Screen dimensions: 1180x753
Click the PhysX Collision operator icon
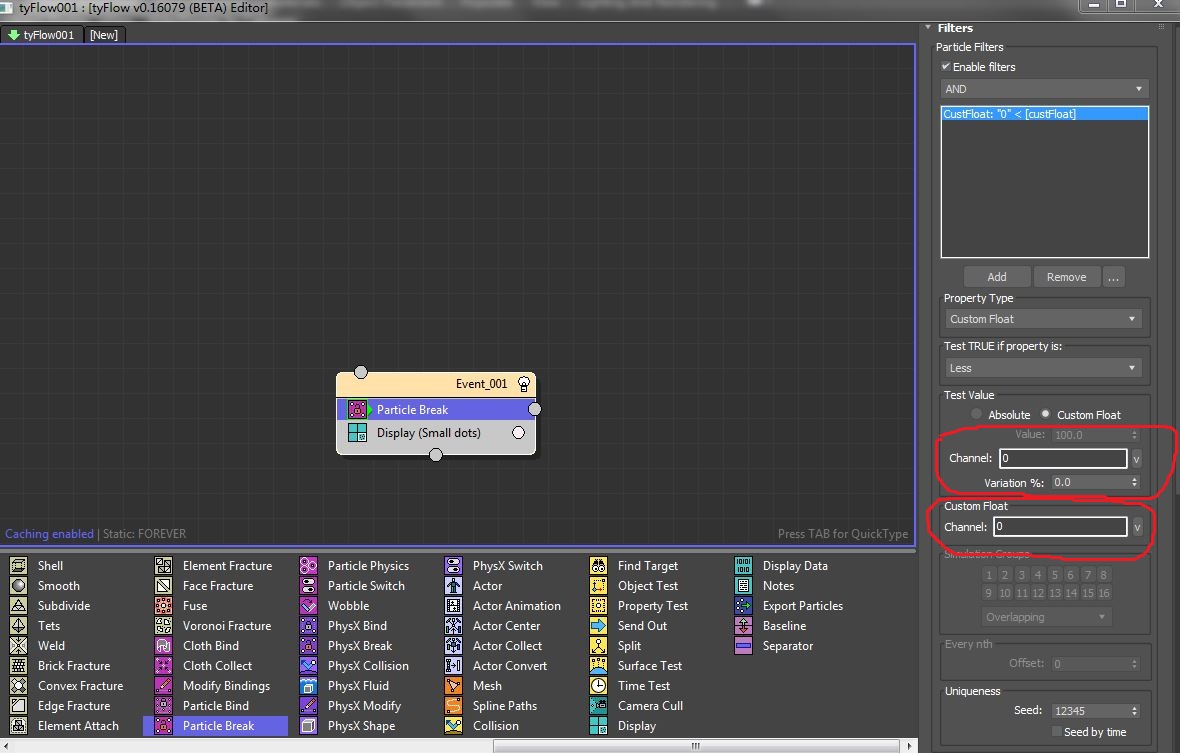pyautogui.click(x=308, y=666)
